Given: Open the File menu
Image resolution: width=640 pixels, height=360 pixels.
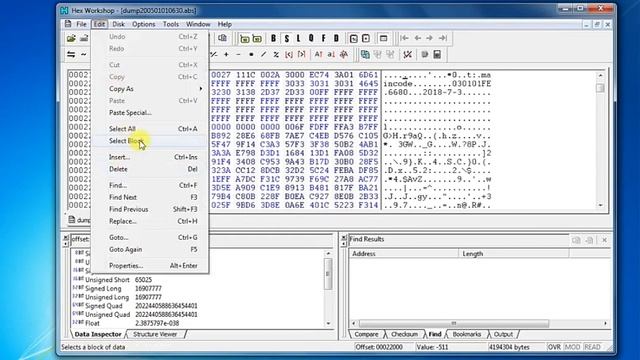Looking at the screenshot, I should [x=81, y=24].
